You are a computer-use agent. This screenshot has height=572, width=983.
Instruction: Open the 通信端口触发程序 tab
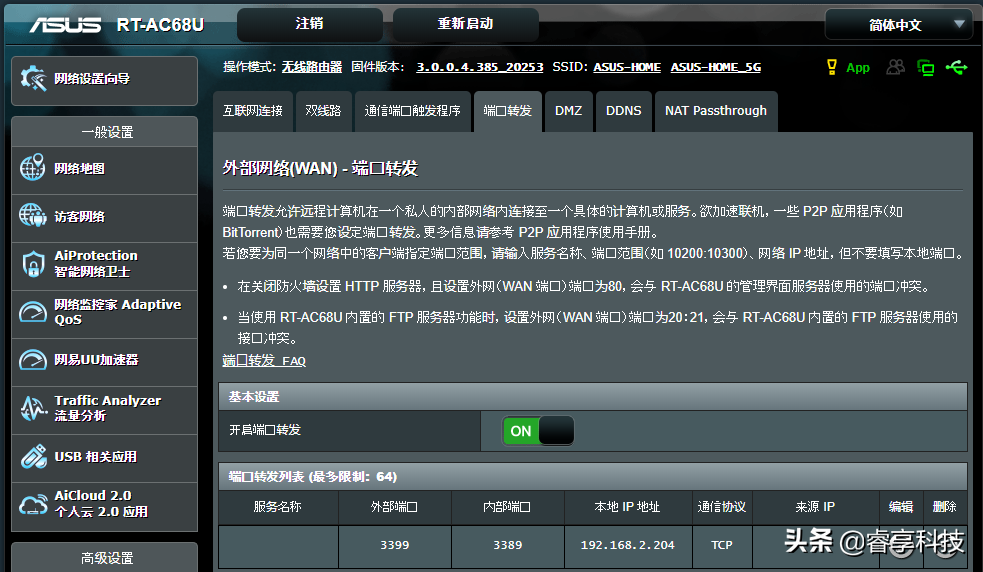pyautogui.click(x=413, y=111)
